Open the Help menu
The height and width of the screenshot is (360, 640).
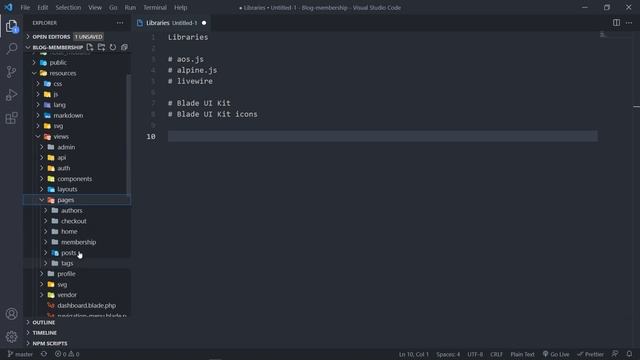click(180, 7)
